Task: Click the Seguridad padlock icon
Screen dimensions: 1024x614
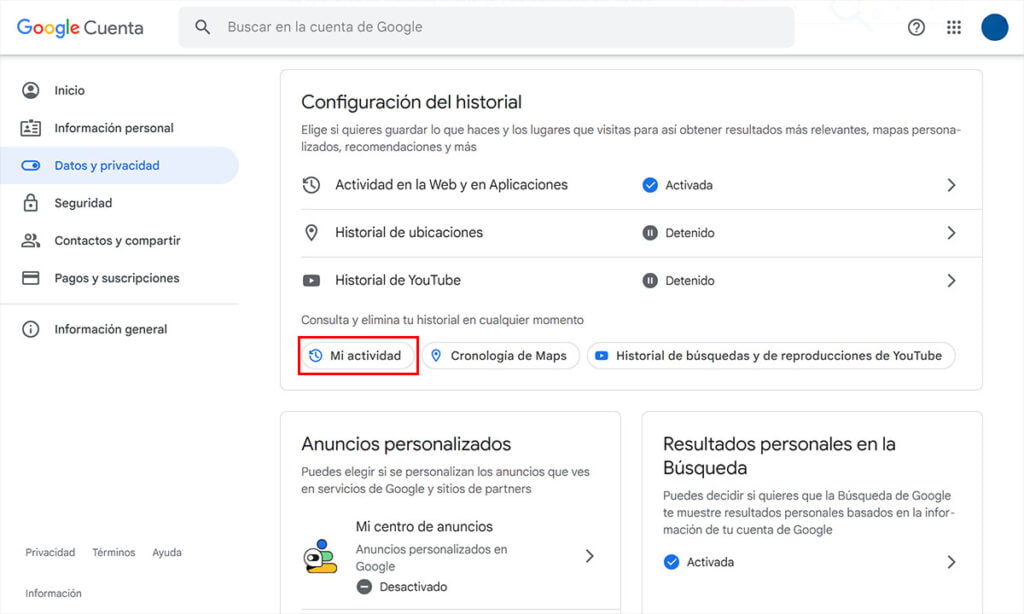Action: (x=31, y=202)
